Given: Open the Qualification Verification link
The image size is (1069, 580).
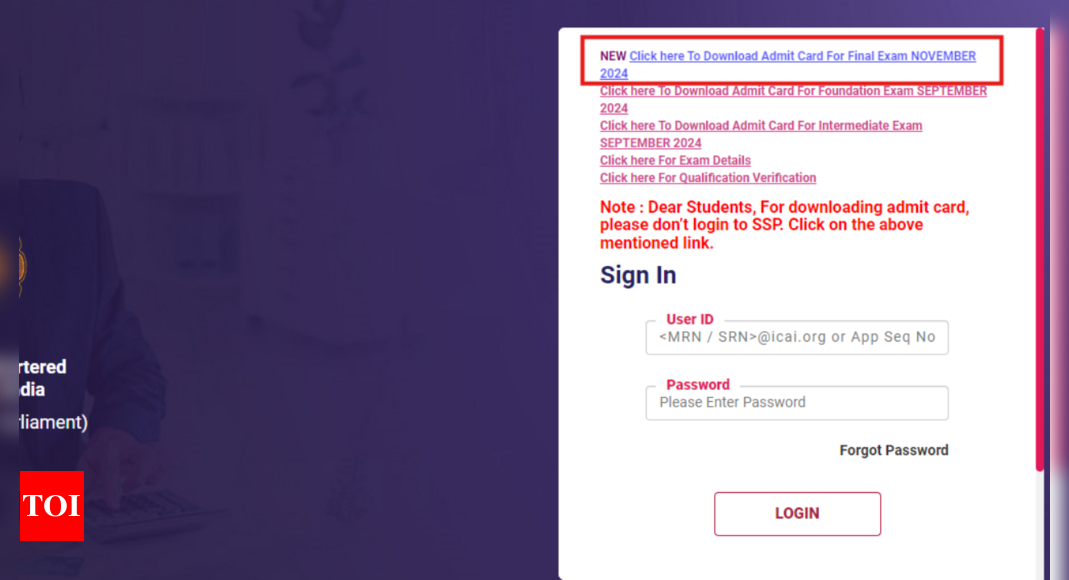Looking at the screenshot, I should point(708,177).
